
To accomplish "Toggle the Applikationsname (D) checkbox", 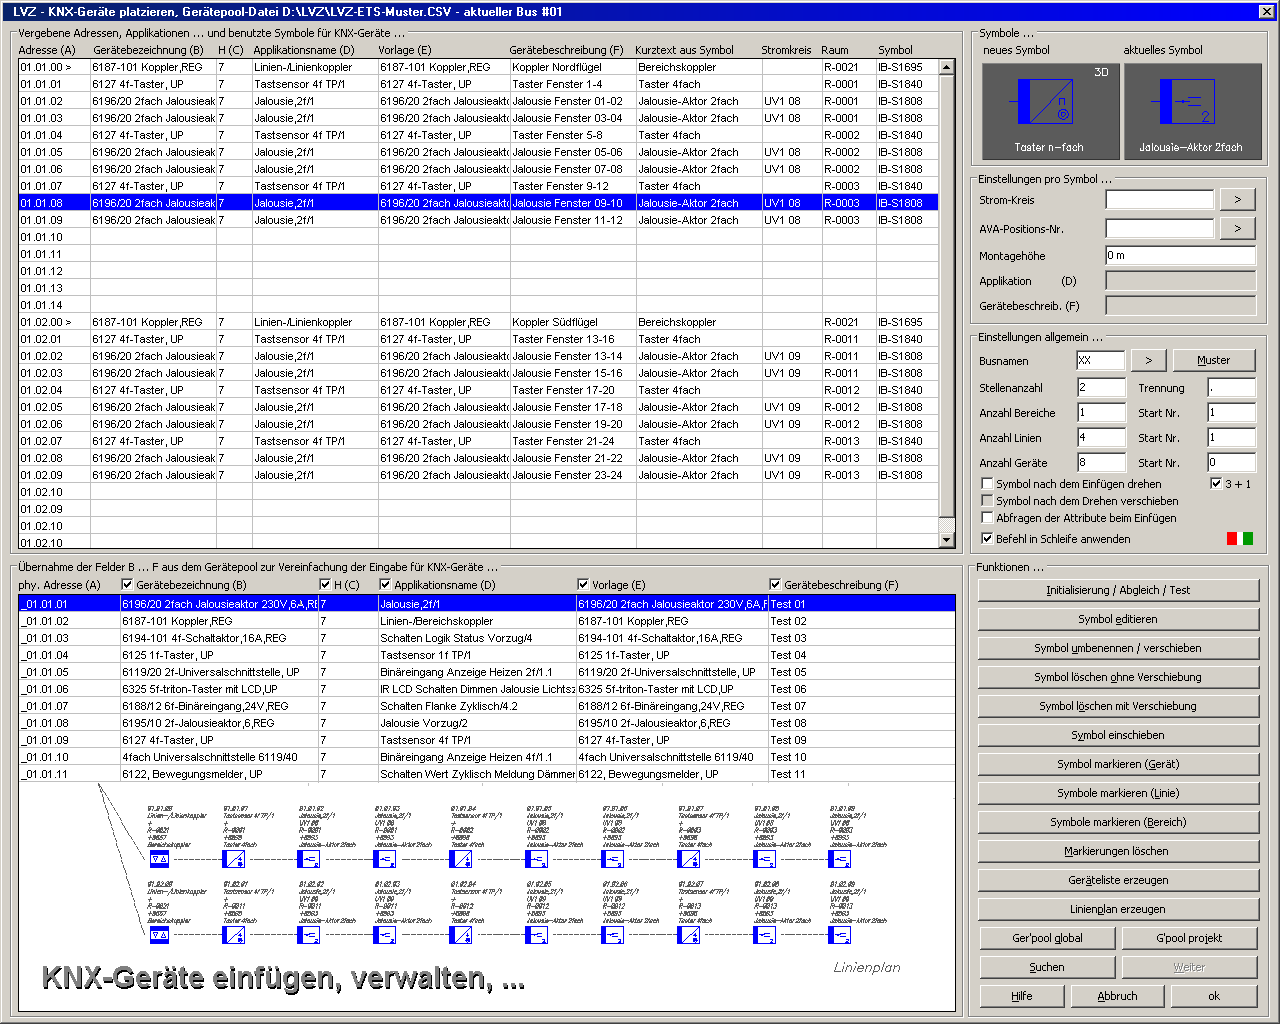I will [x=385, y=585].
